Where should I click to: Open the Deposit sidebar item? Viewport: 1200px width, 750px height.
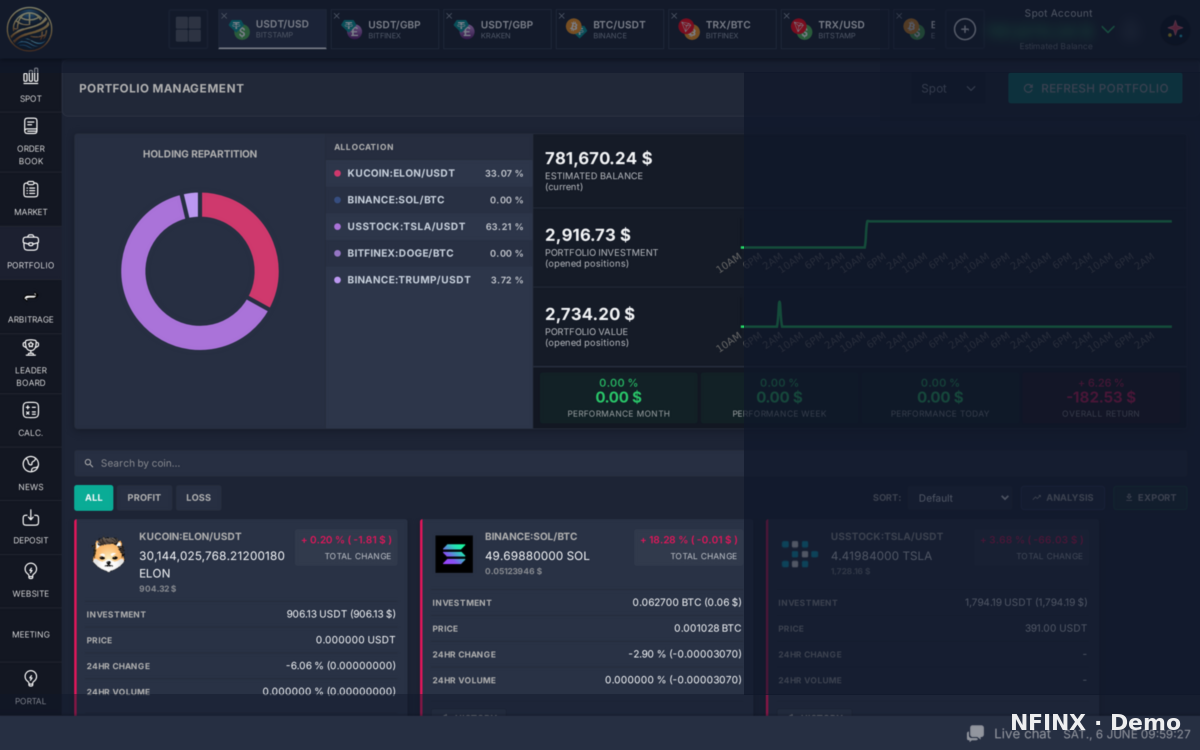[30, 527]
